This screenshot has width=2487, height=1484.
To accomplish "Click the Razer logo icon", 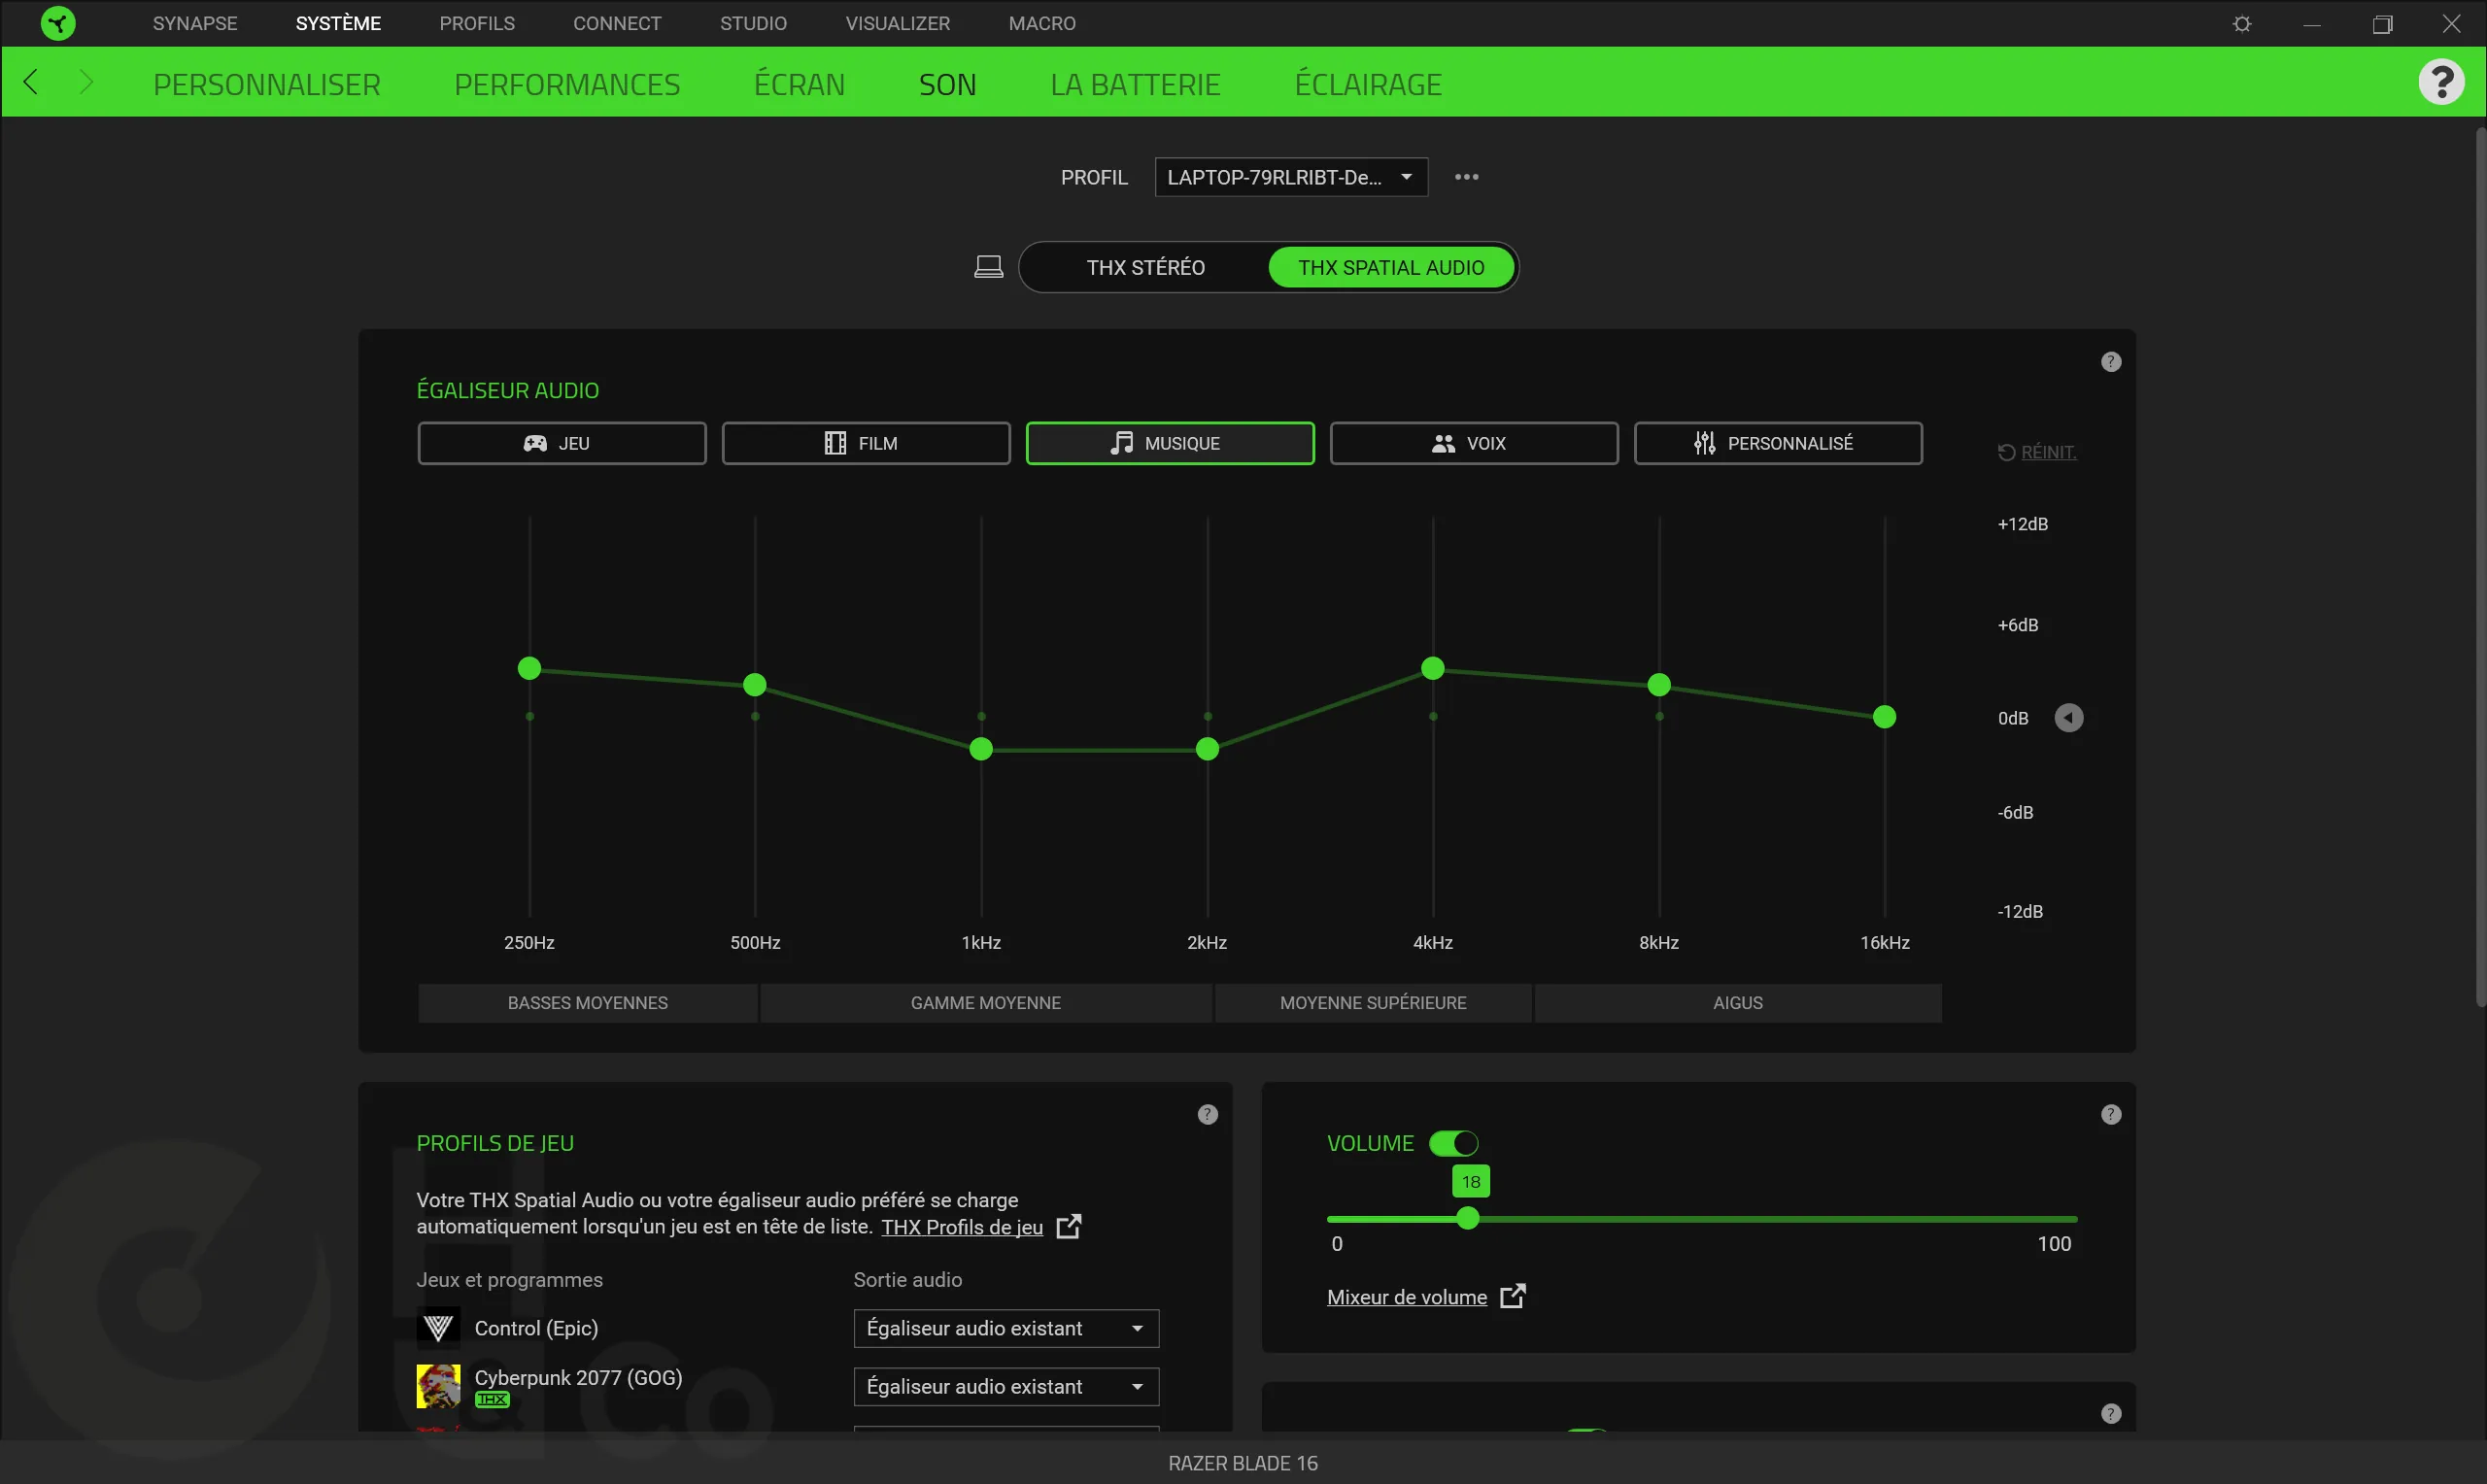I will click(x=58, y=23).
